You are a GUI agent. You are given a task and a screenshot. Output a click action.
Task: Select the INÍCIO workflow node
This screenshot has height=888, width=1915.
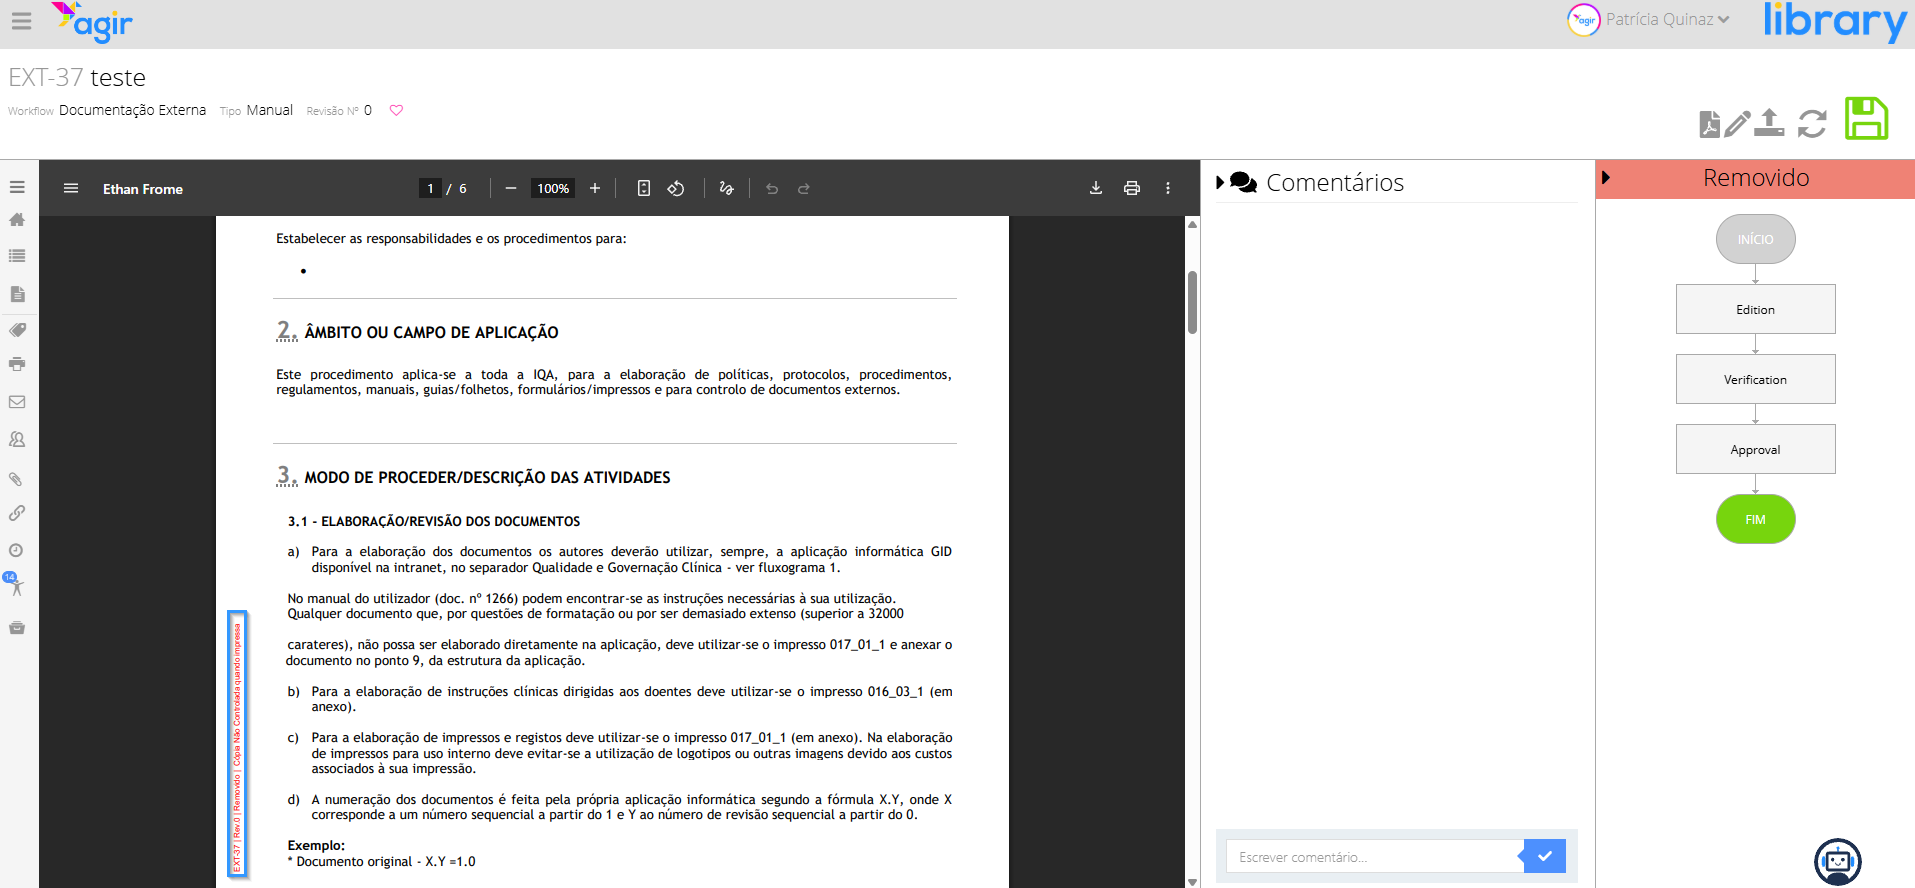[x=1756, y=239]
